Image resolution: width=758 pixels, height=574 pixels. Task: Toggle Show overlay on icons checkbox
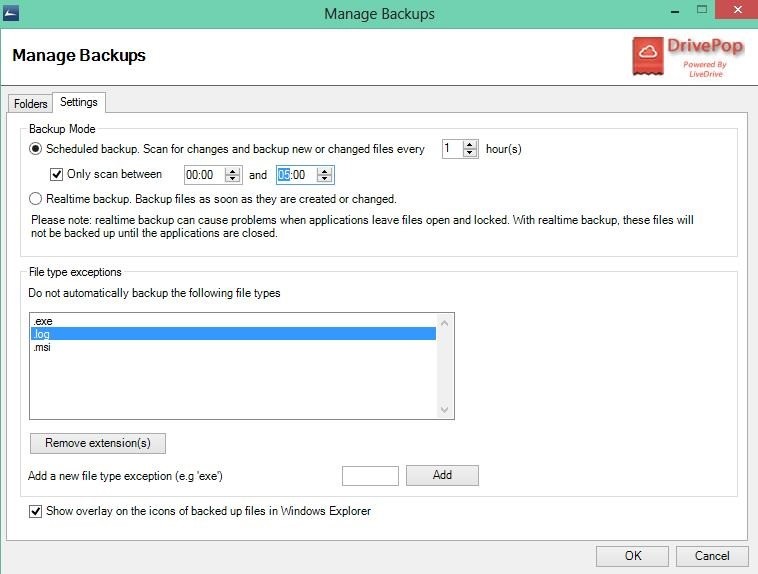[x=35, y=511]
